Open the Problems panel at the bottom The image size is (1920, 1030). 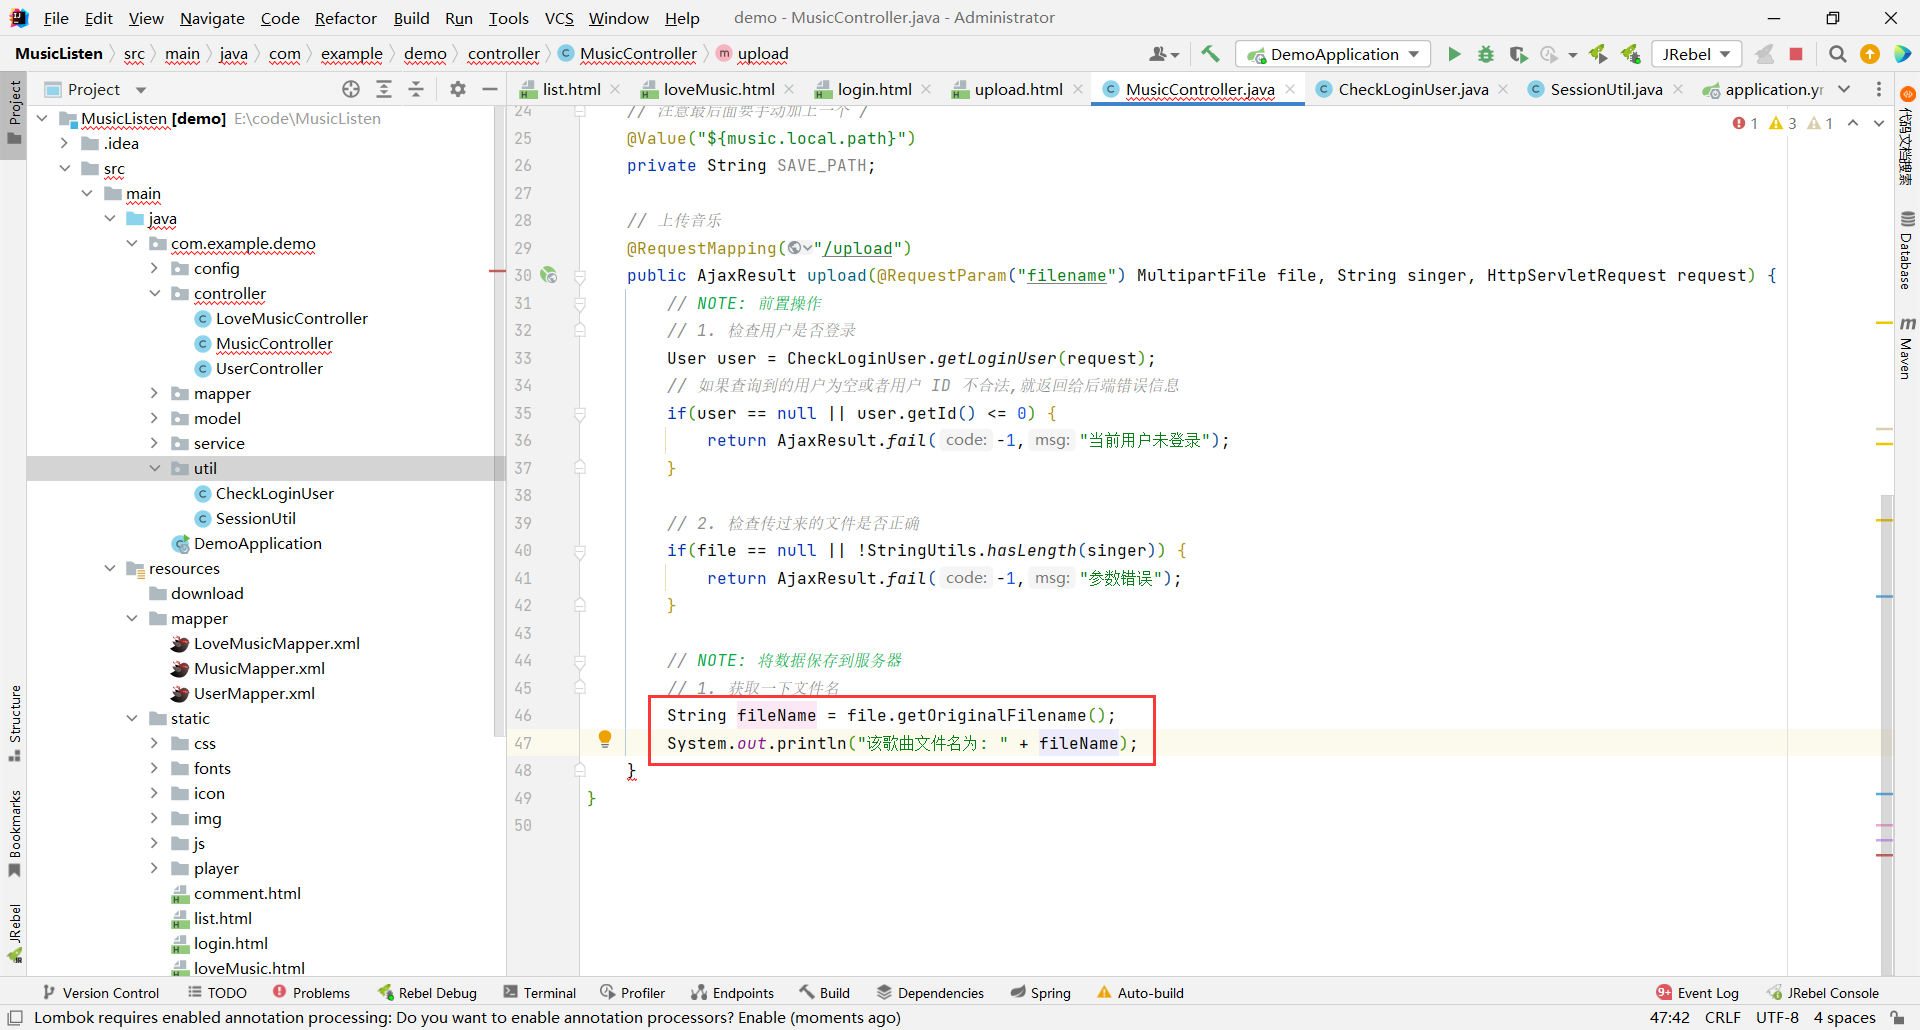(311, 992)
